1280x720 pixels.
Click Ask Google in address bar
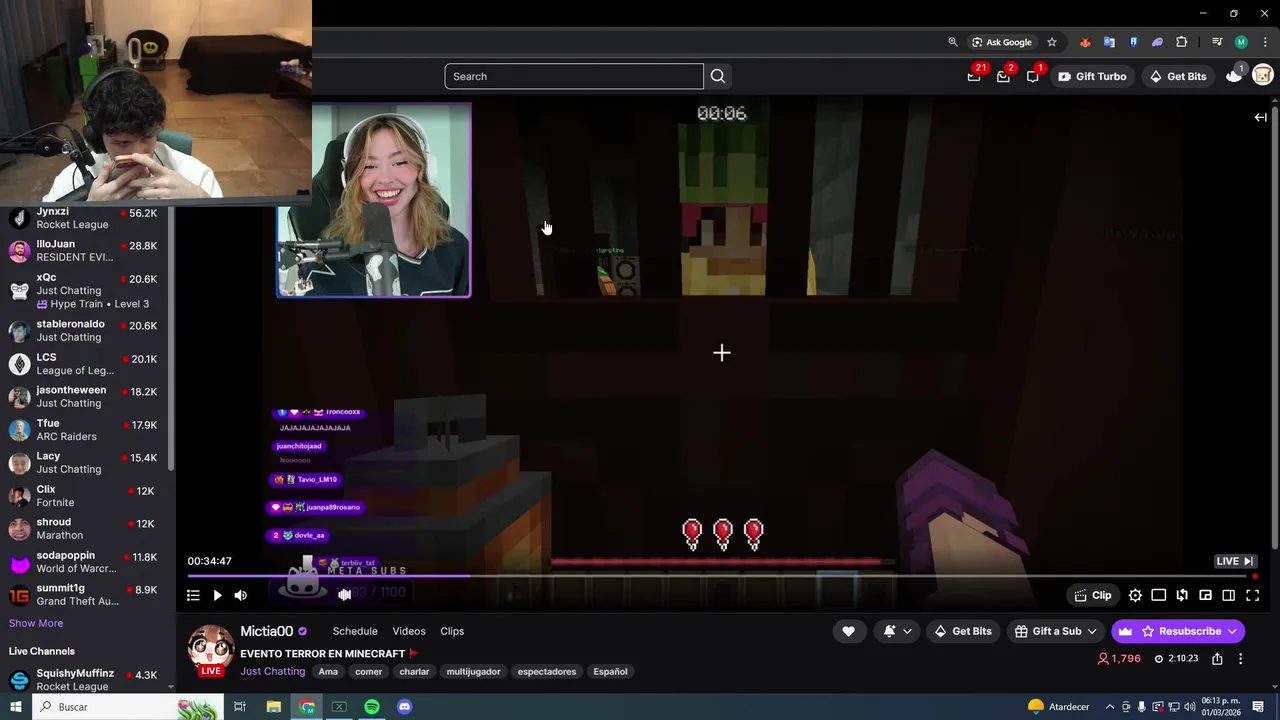[x=1001, y=42]
